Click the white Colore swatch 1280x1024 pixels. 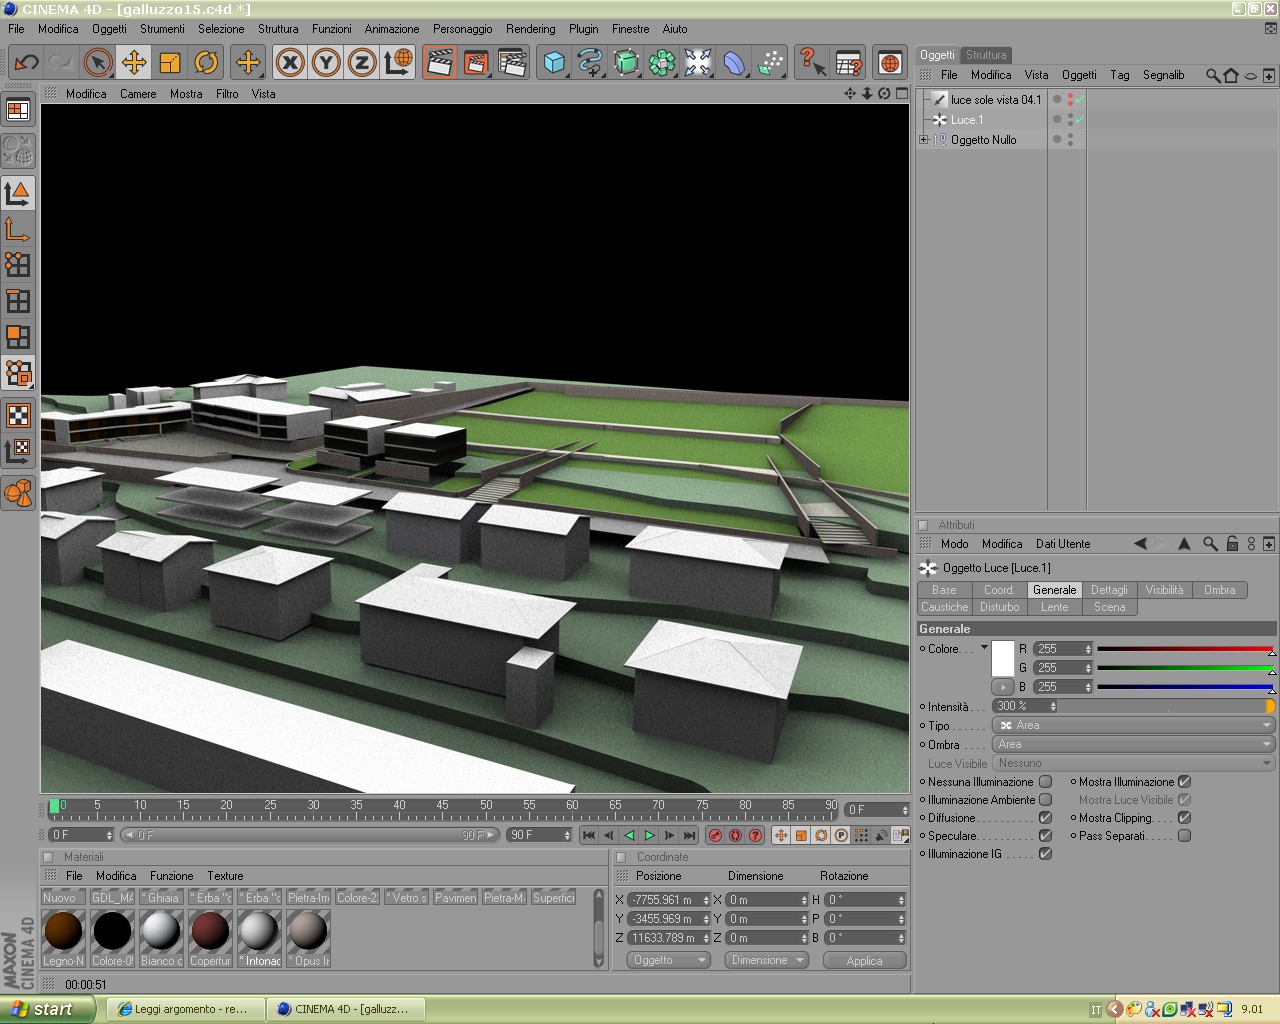(x=1003, y=658)
